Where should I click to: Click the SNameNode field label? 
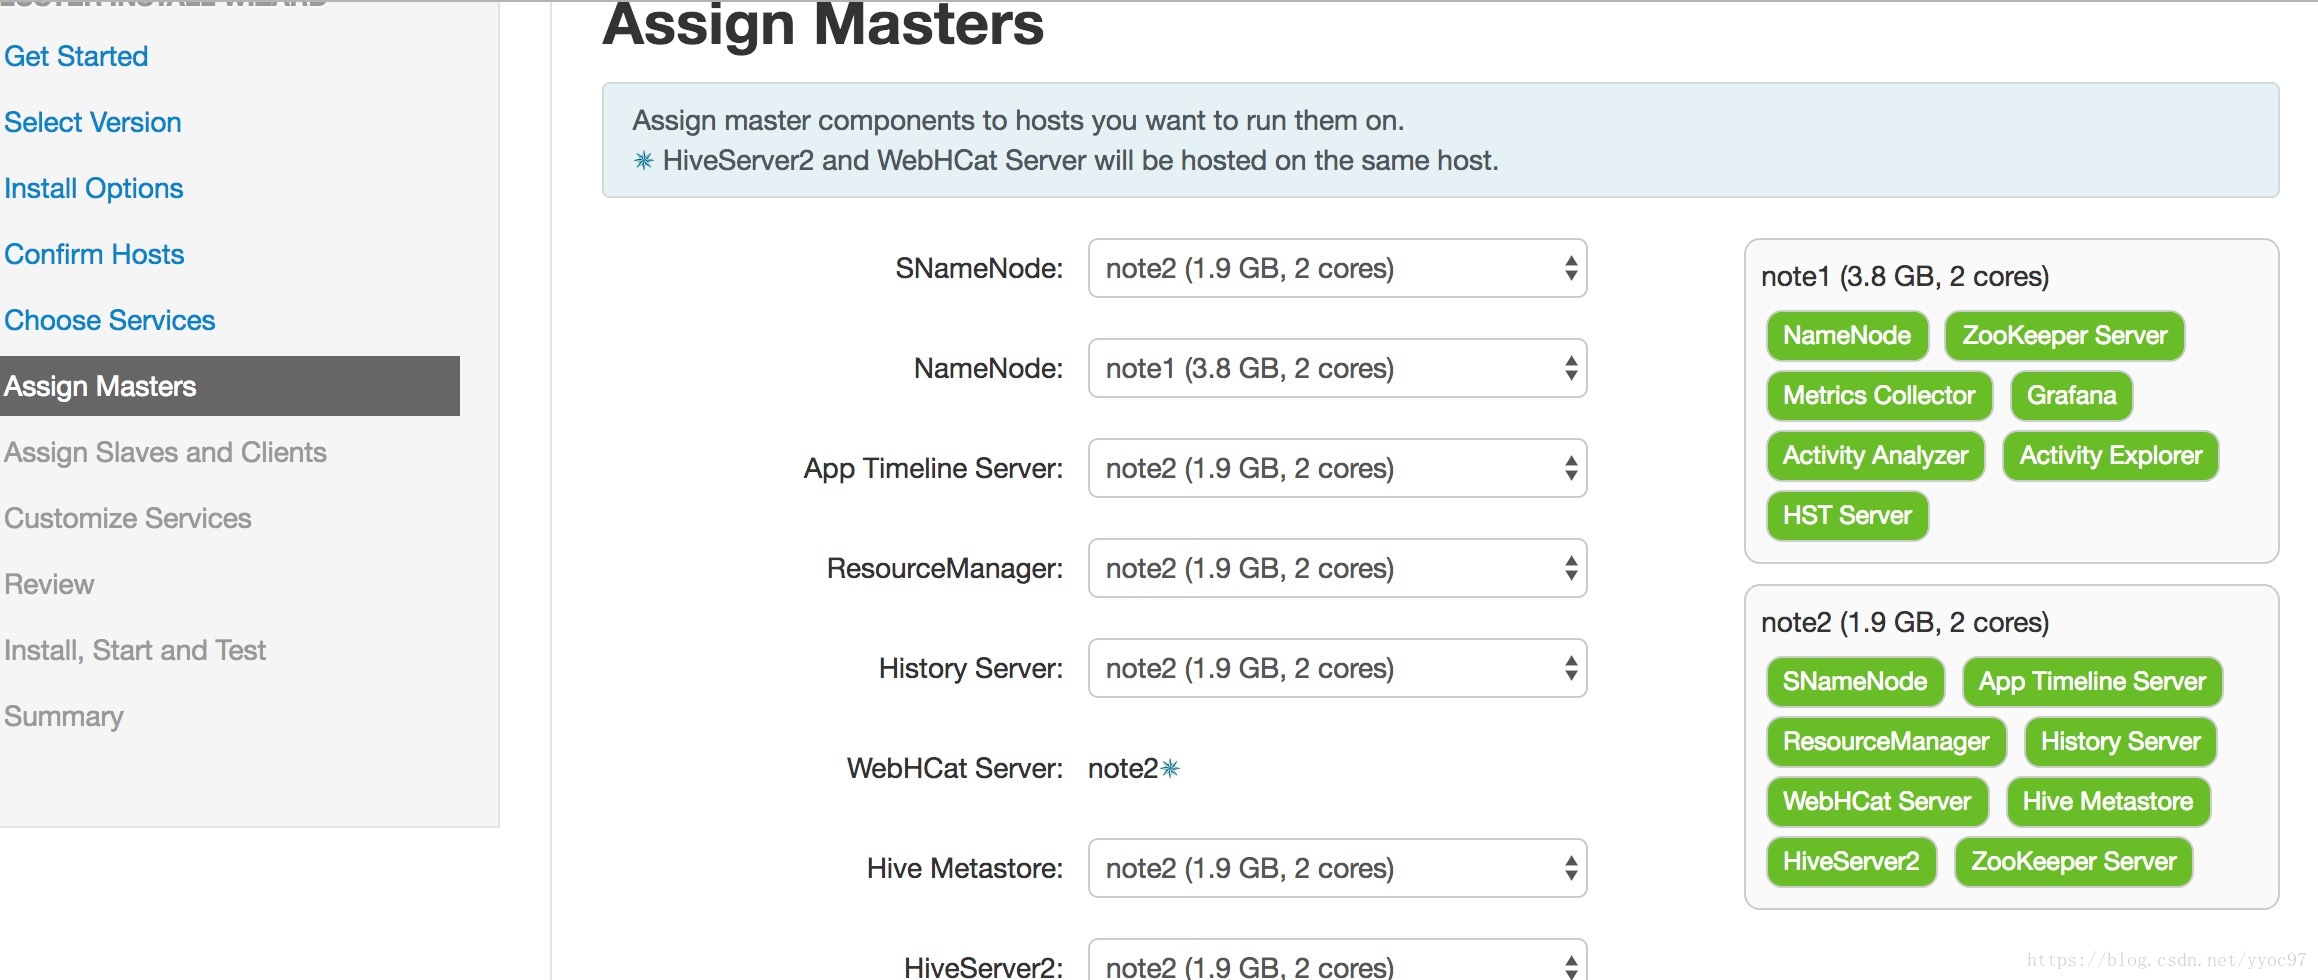tap(979, 268)
